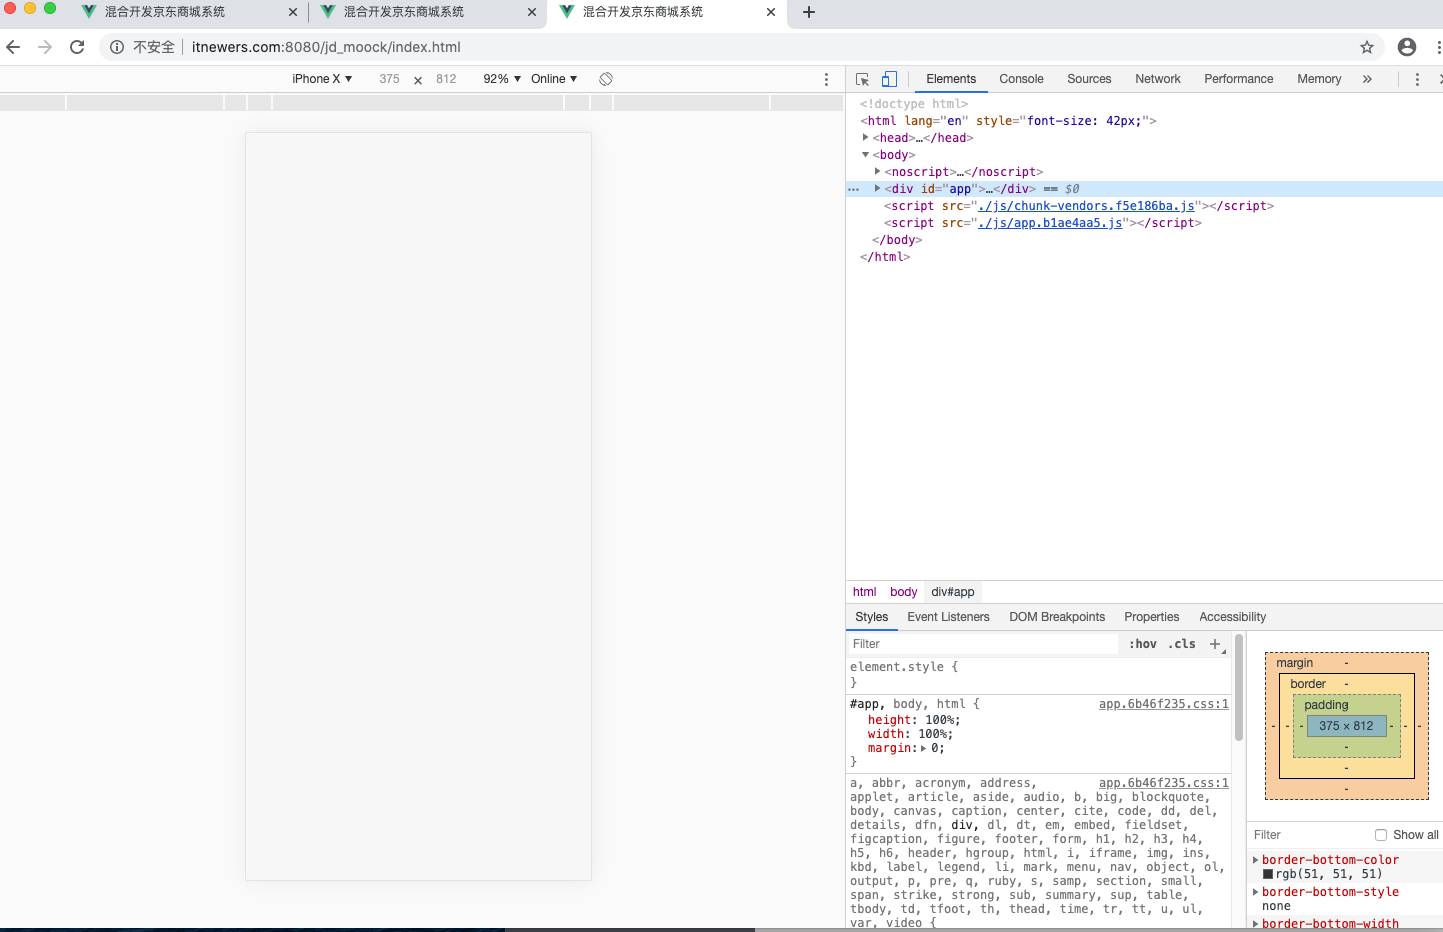This screenshot has height=932, width=1443.
Task: Expand the head element node
Action: pos(866,138)
